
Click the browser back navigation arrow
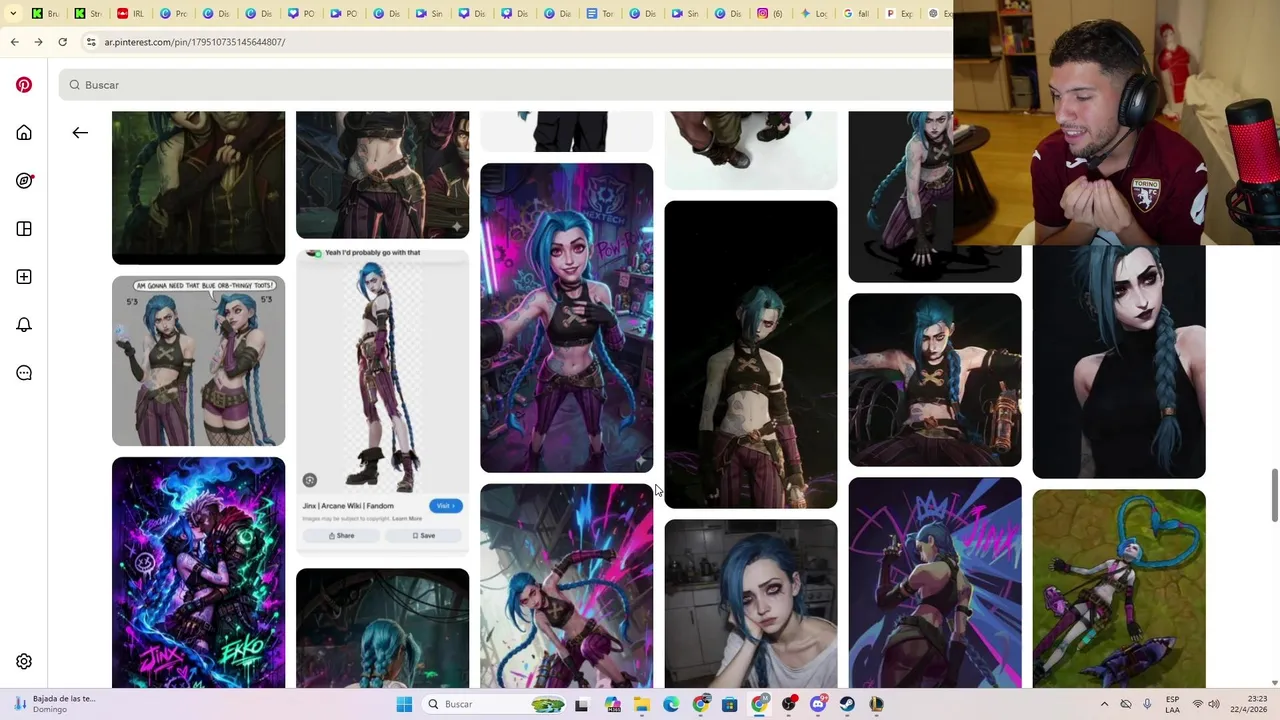point(14,42)
